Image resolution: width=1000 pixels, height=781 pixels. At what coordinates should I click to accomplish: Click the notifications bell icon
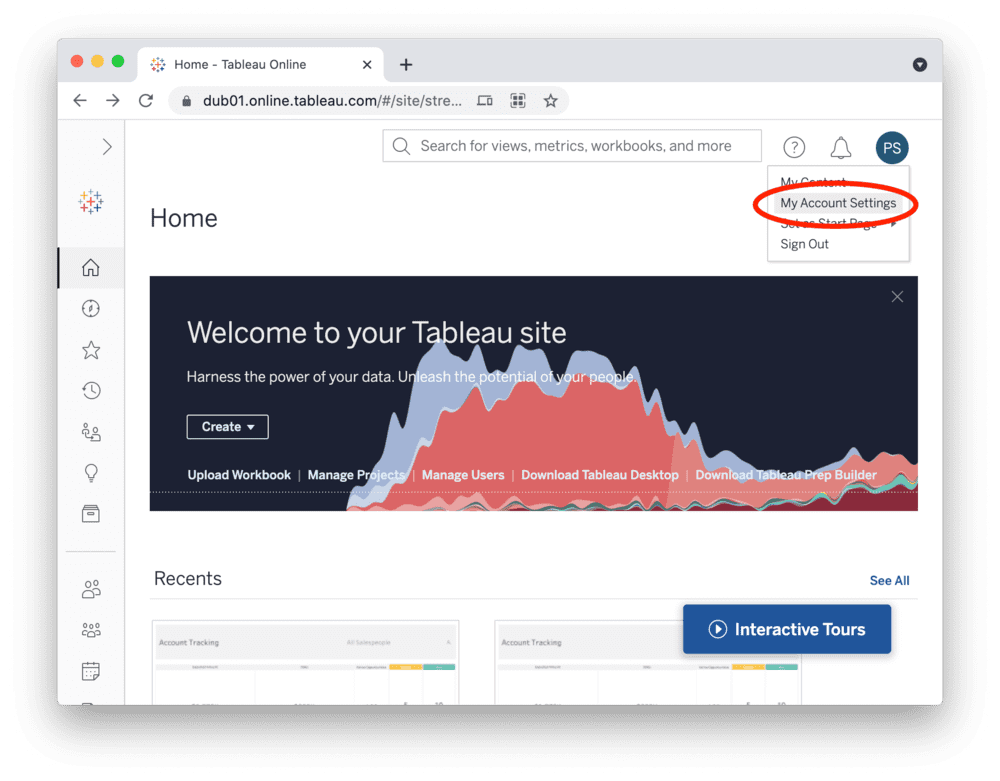[x=841, y=148]
